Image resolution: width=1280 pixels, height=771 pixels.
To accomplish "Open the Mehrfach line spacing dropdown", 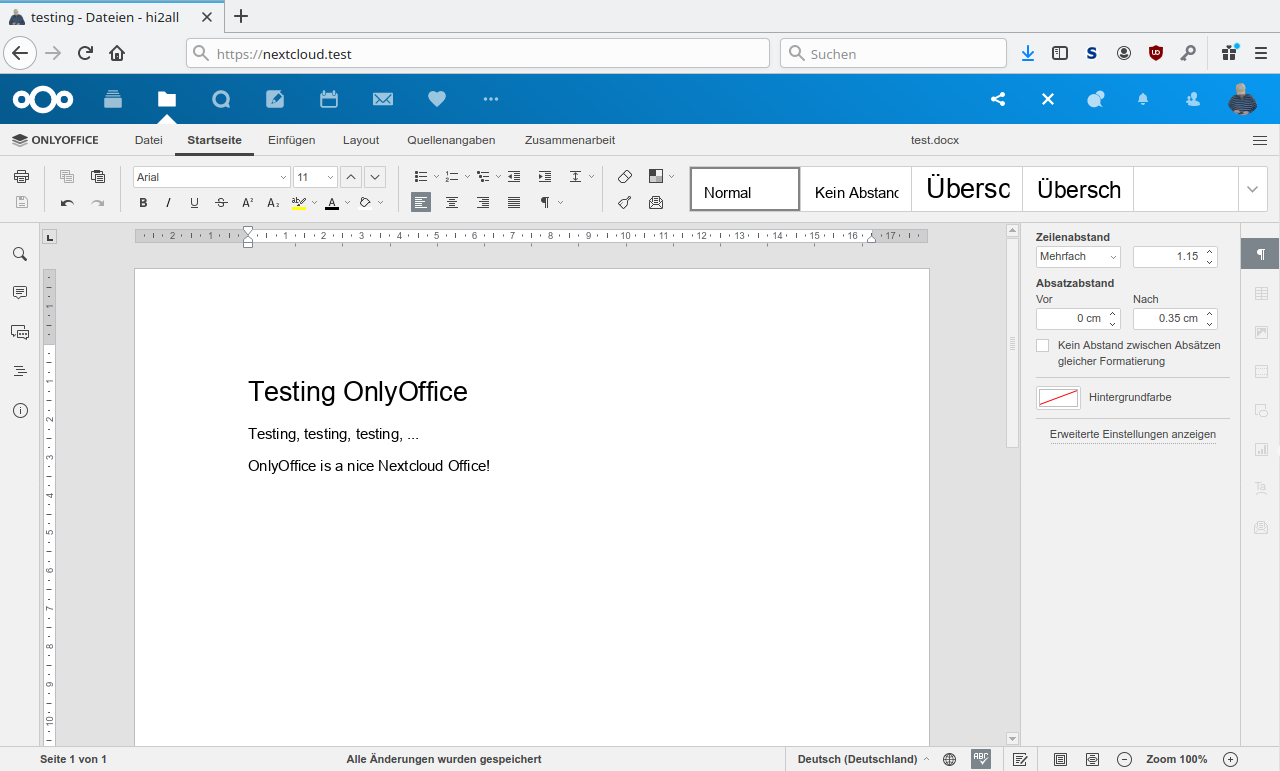I will (x=1078, y=257).
